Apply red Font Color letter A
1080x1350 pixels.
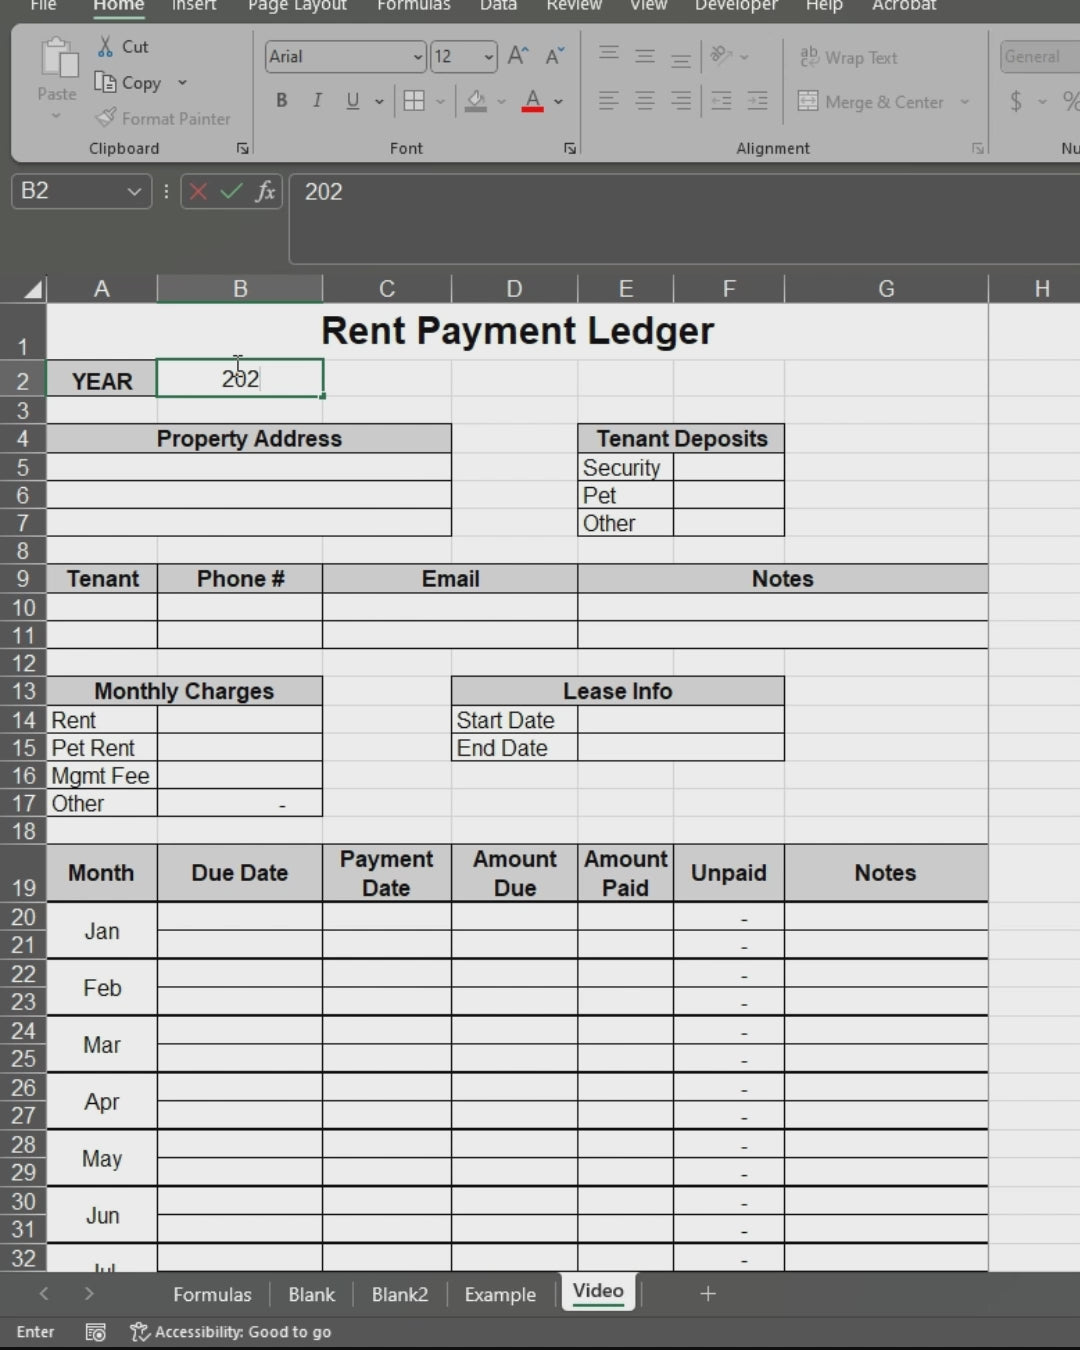tap(533, 101)
